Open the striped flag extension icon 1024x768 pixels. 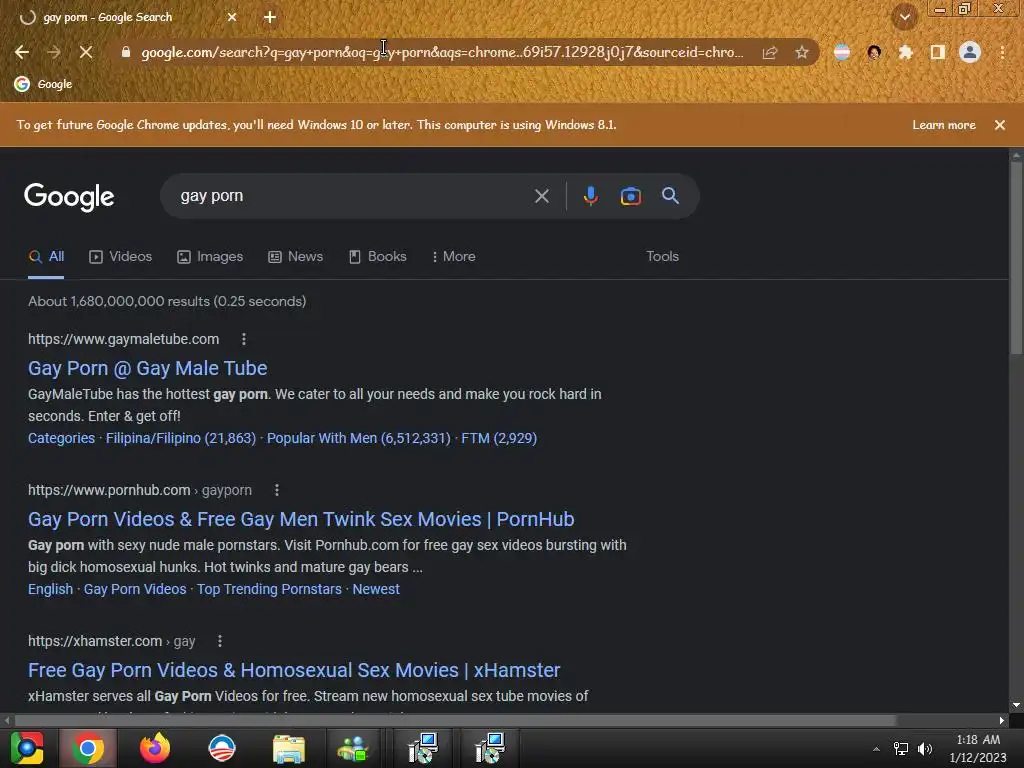click(x=842, y=52)
